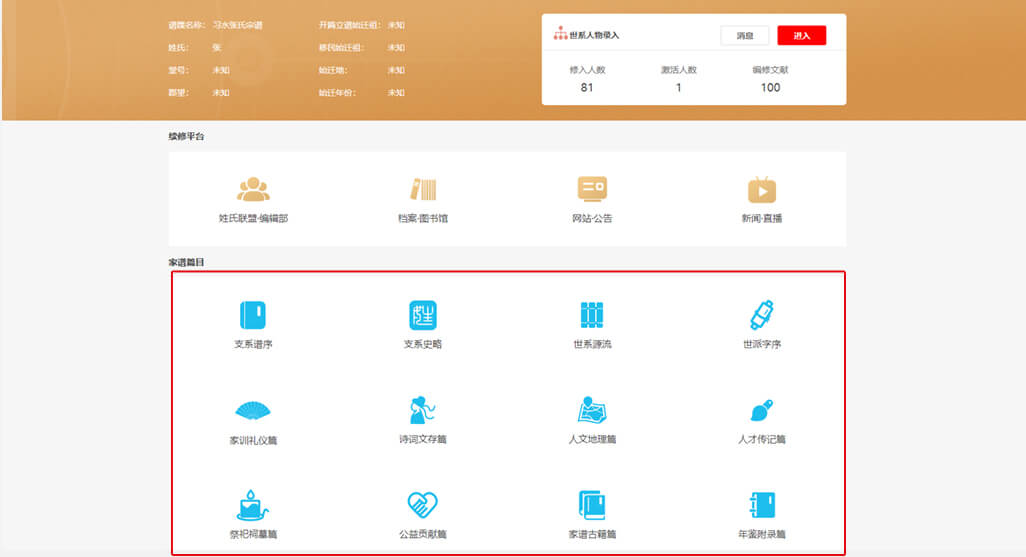The width and height of the screenshot is (1026, 557).
Task: Open the 人文地理篇 map icon
Action: coord(592,410)
